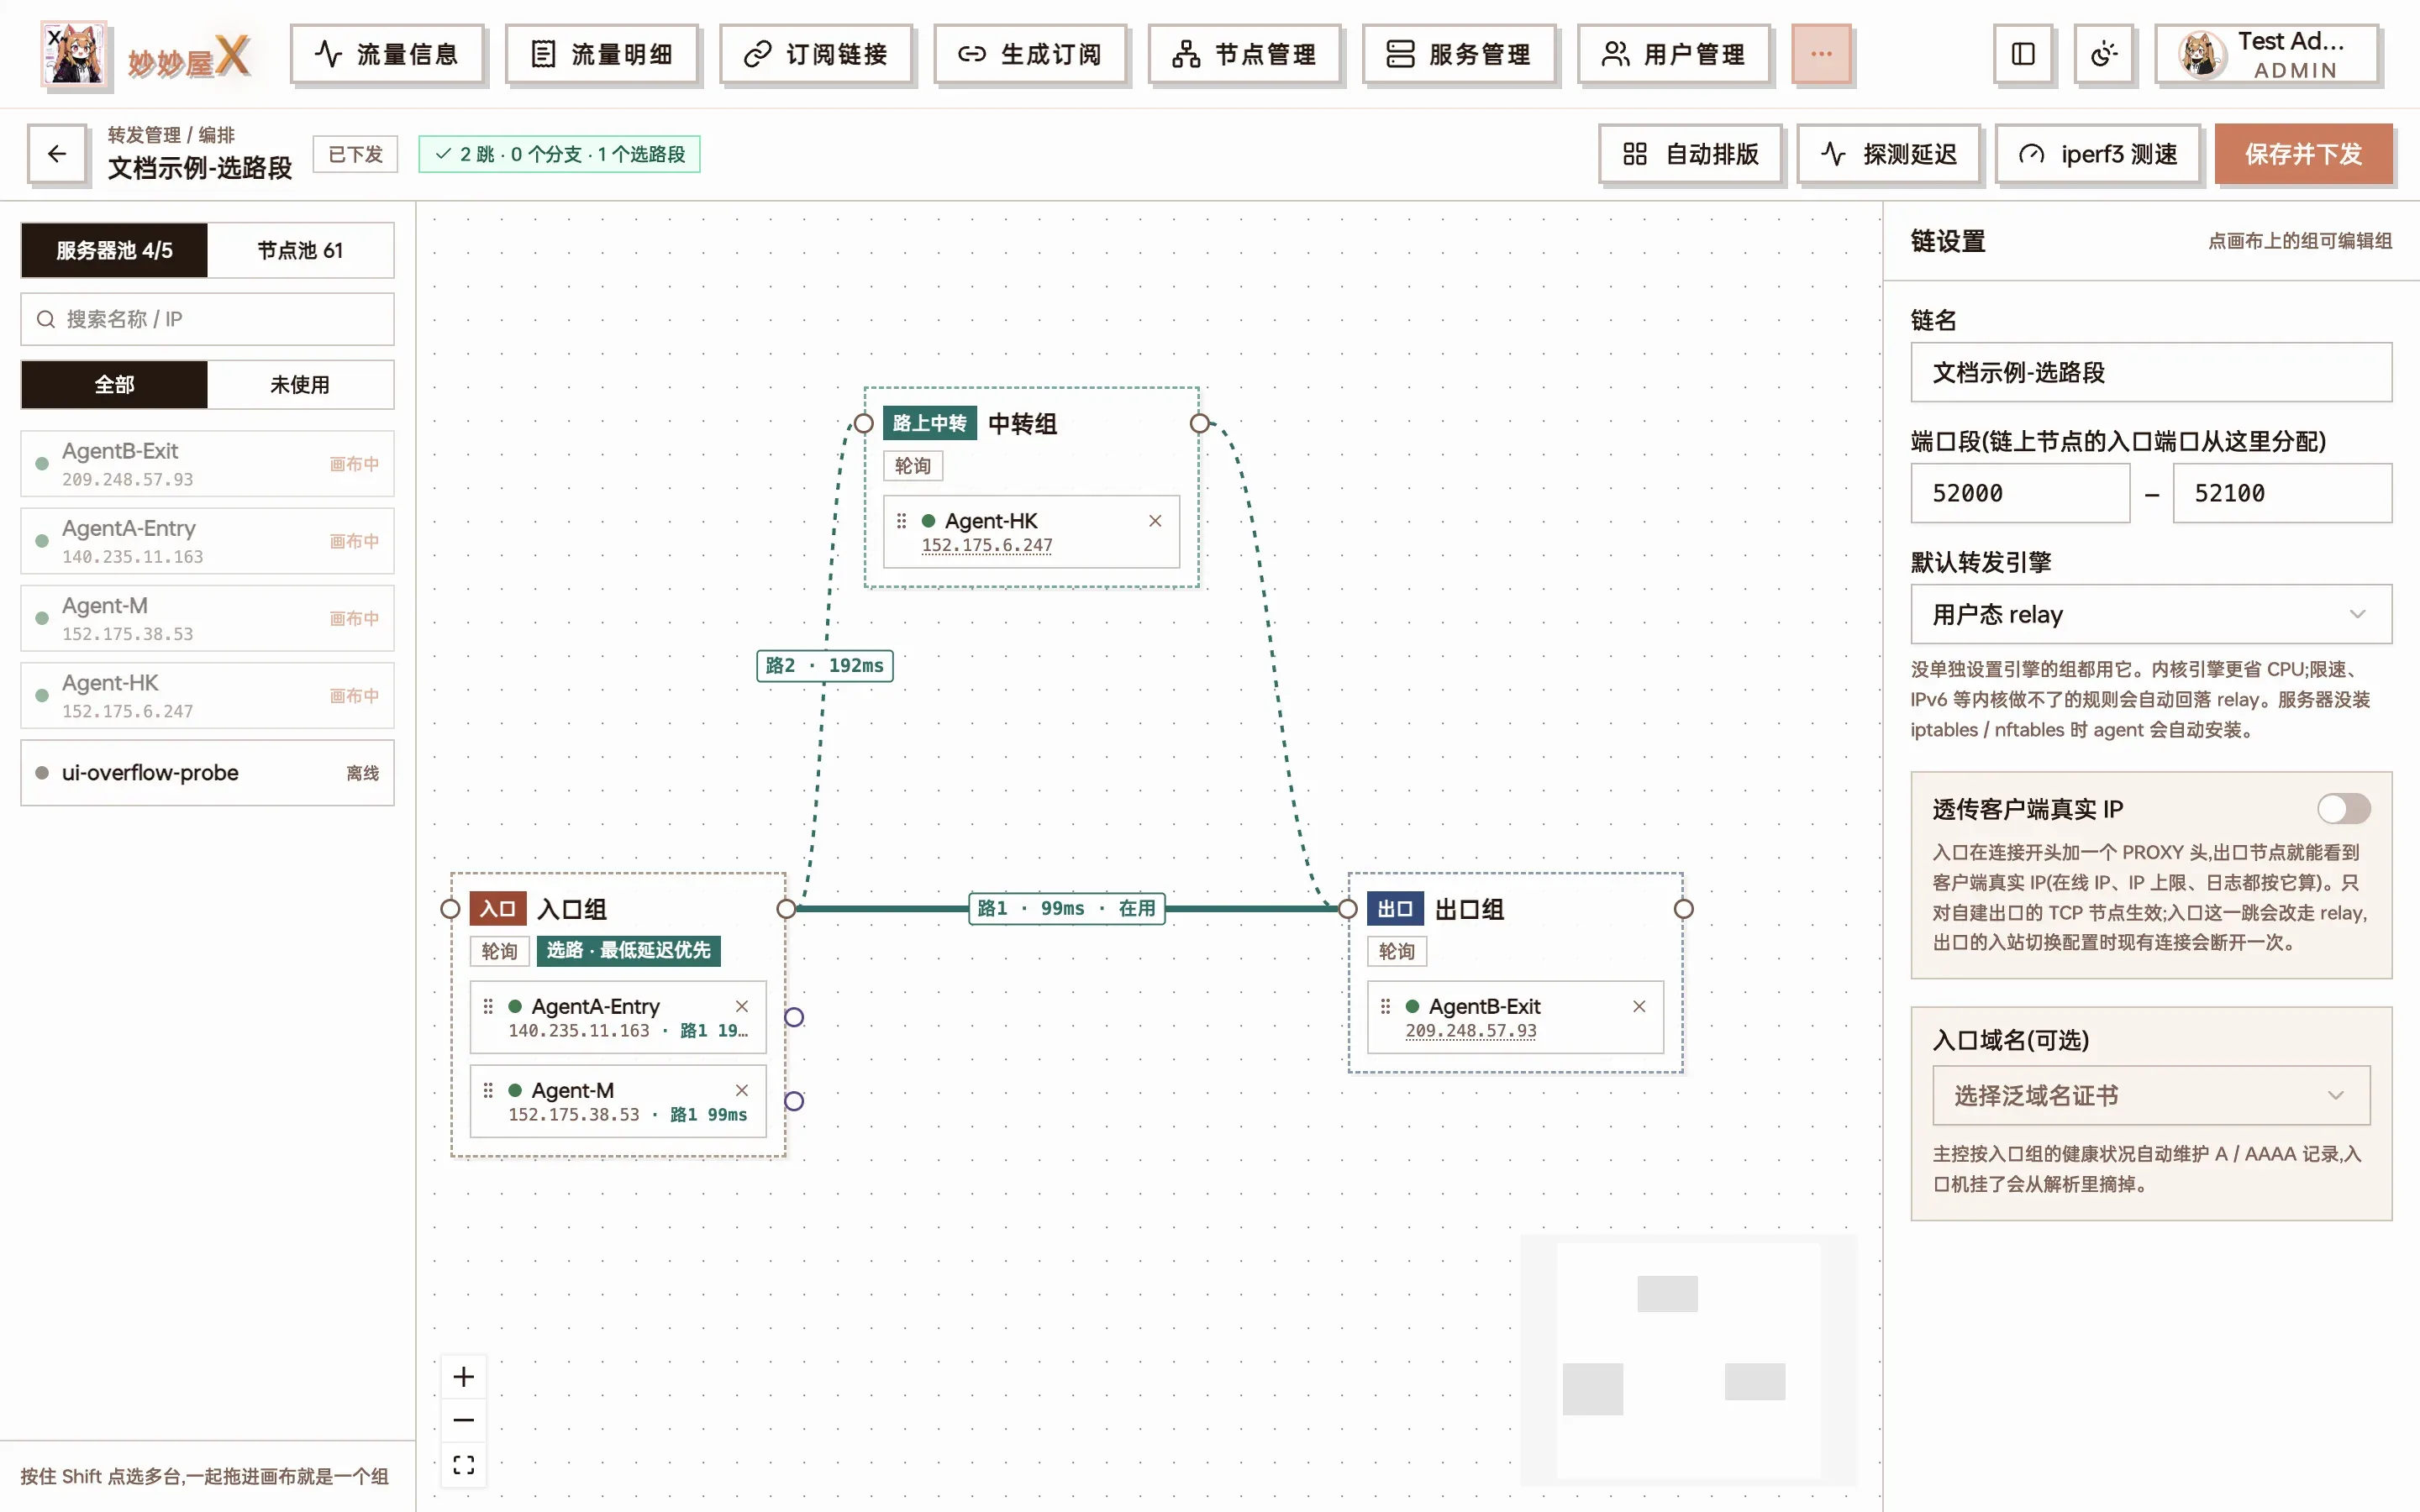Select the 未使用 filter
The image size is (2420, 1512).
300,384
